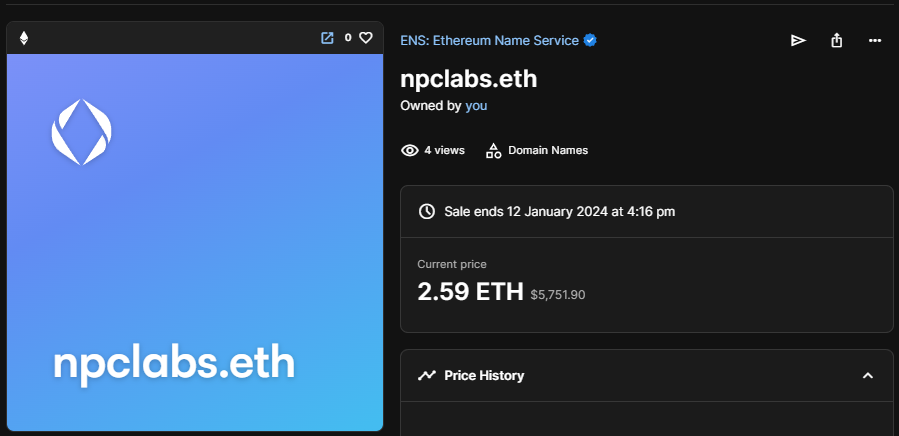Click the Ethereum chain icon above the image
899x436 pixels.
tap(24, 38)
